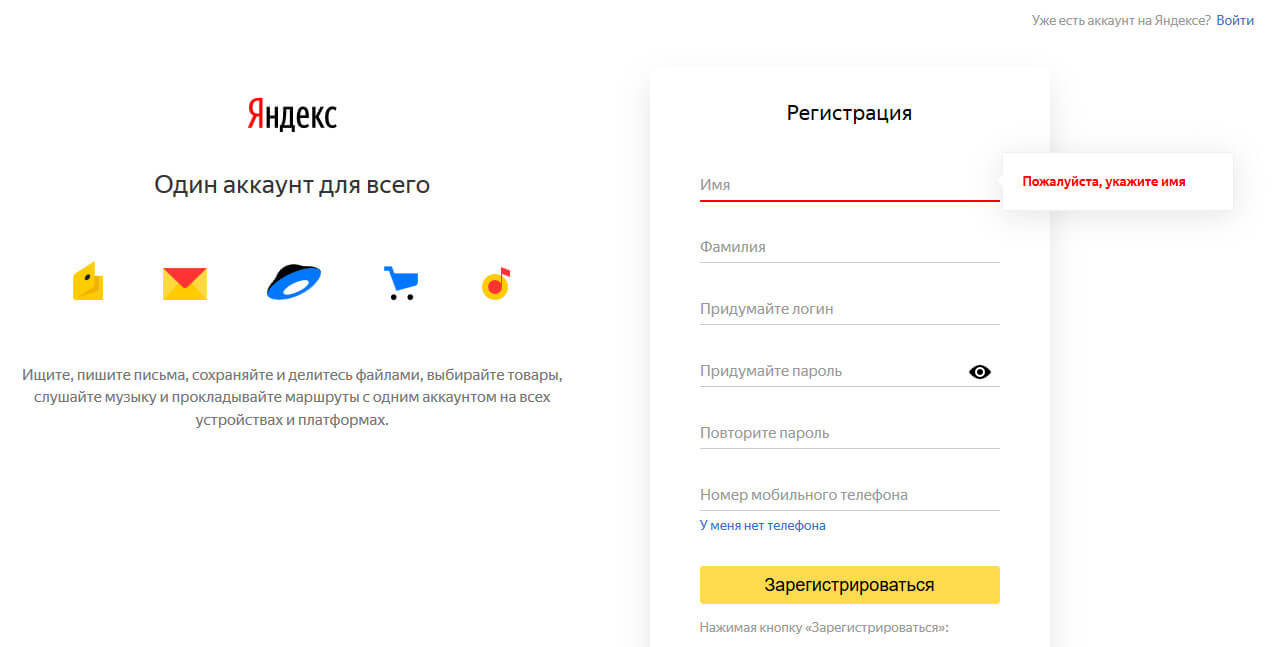Open the Yandex Music note icon

496,284
